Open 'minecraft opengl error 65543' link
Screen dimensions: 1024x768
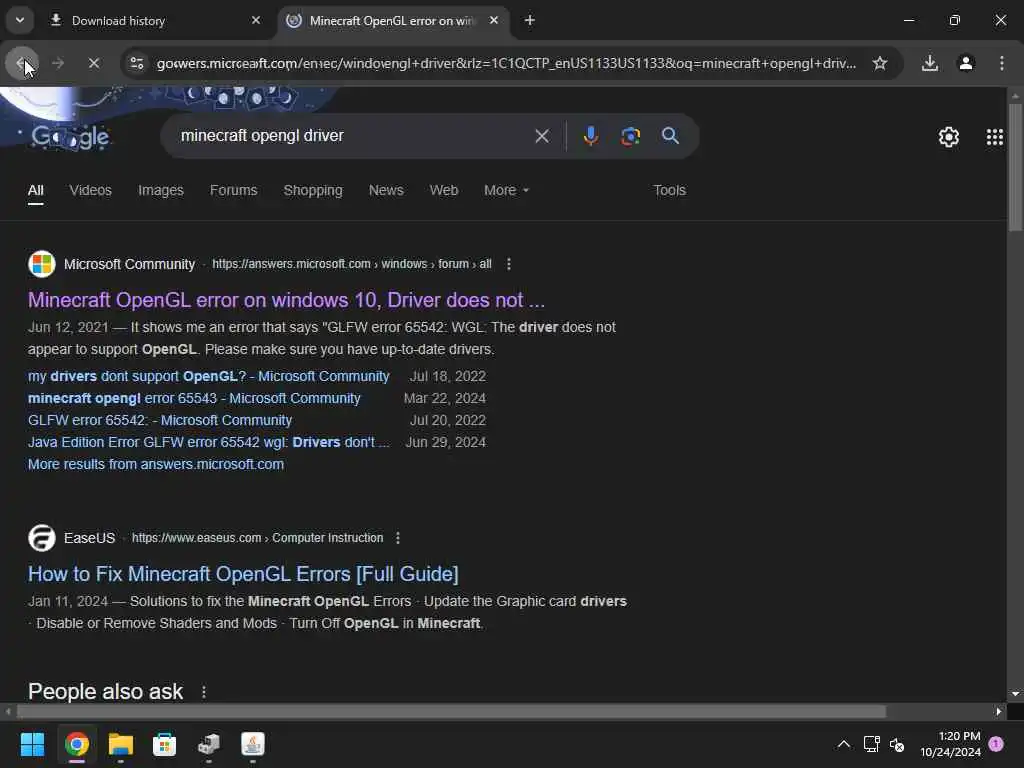tap(194, 398)
